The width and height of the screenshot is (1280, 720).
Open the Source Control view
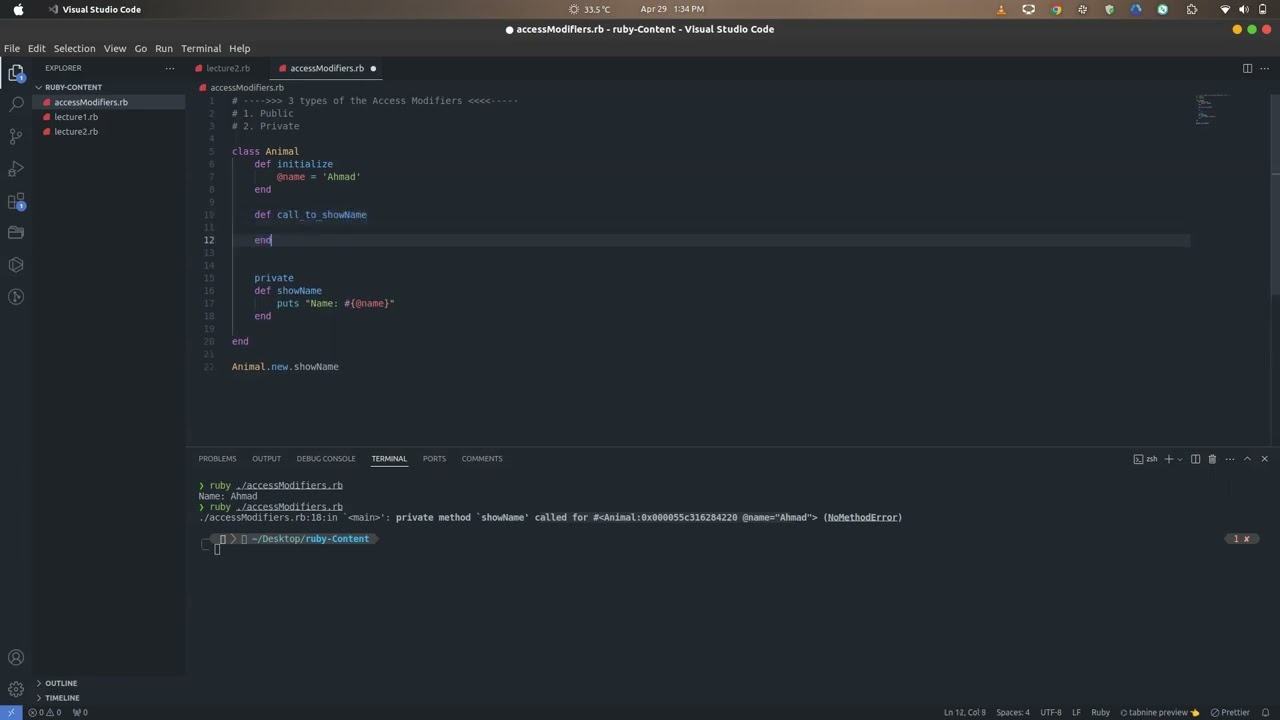point(16,136)
